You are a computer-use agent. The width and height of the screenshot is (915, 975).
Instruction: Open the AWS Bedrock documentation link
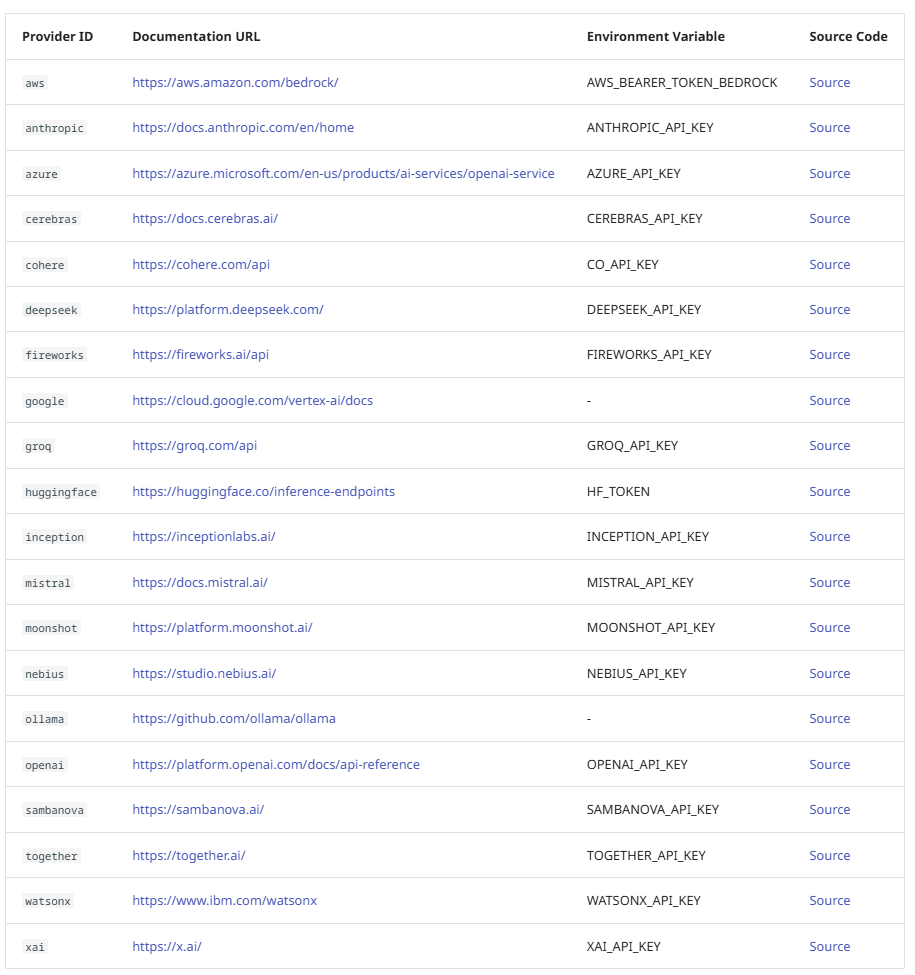pyautogui.click(x=235, y=83)
